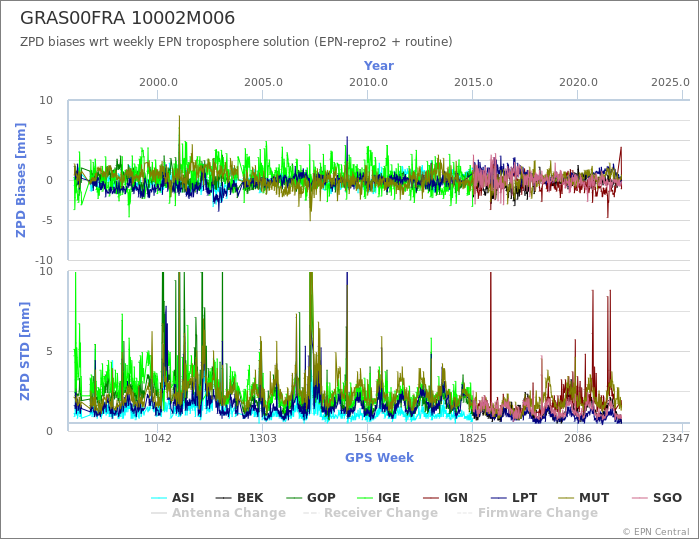The height and width of the screenshot is (540, 700).
Task: Enable the Firmware Change legend item
Action: [x=527, y=513]
